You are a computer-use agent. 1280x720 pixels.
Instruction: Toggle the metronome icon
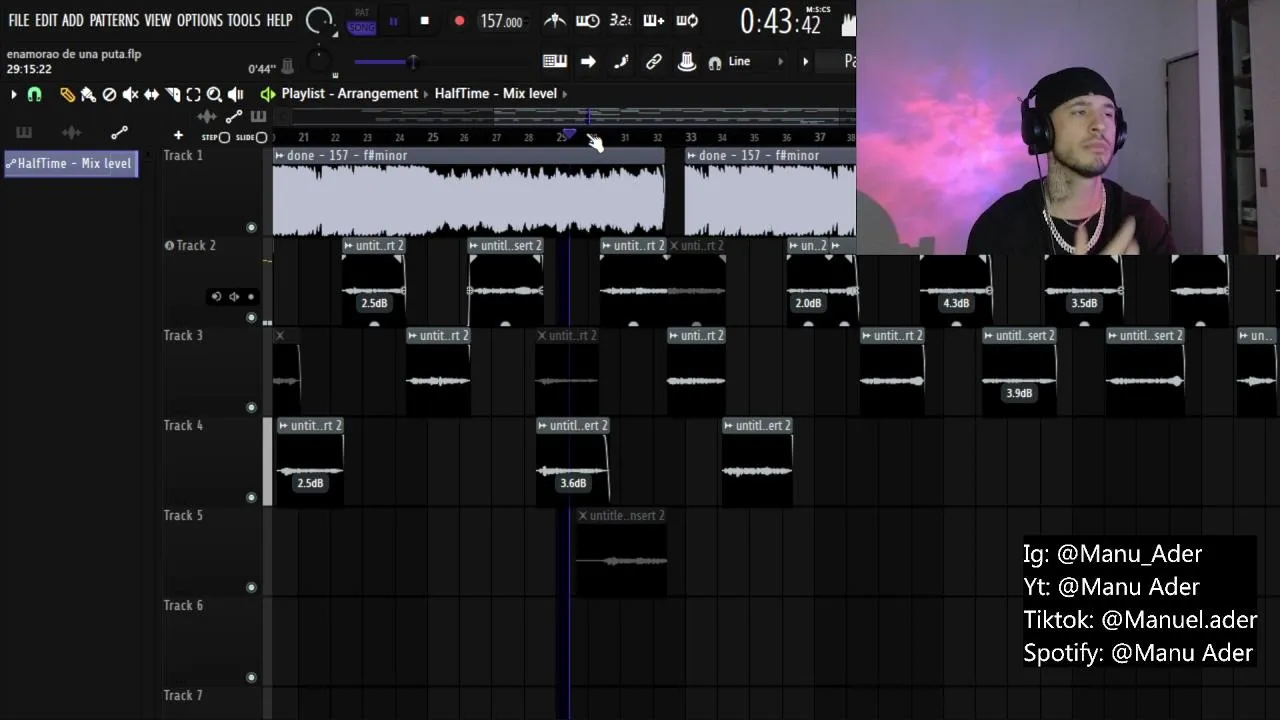pyautogui.click(x=554, y=21)
